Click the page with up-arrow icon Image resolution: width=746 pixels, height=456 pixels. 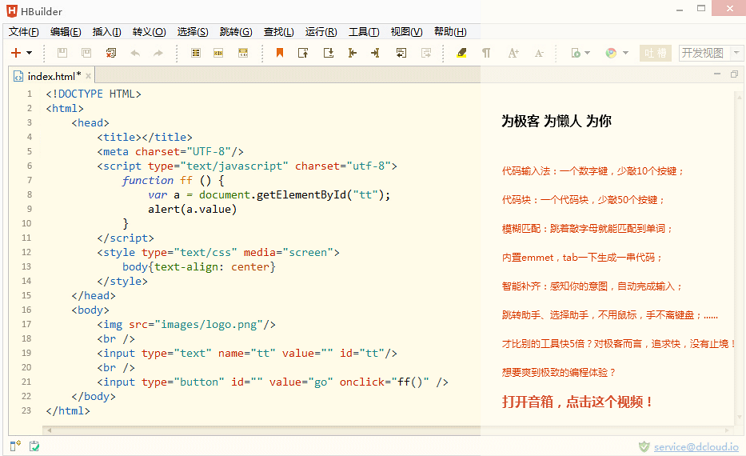(303, 53)
